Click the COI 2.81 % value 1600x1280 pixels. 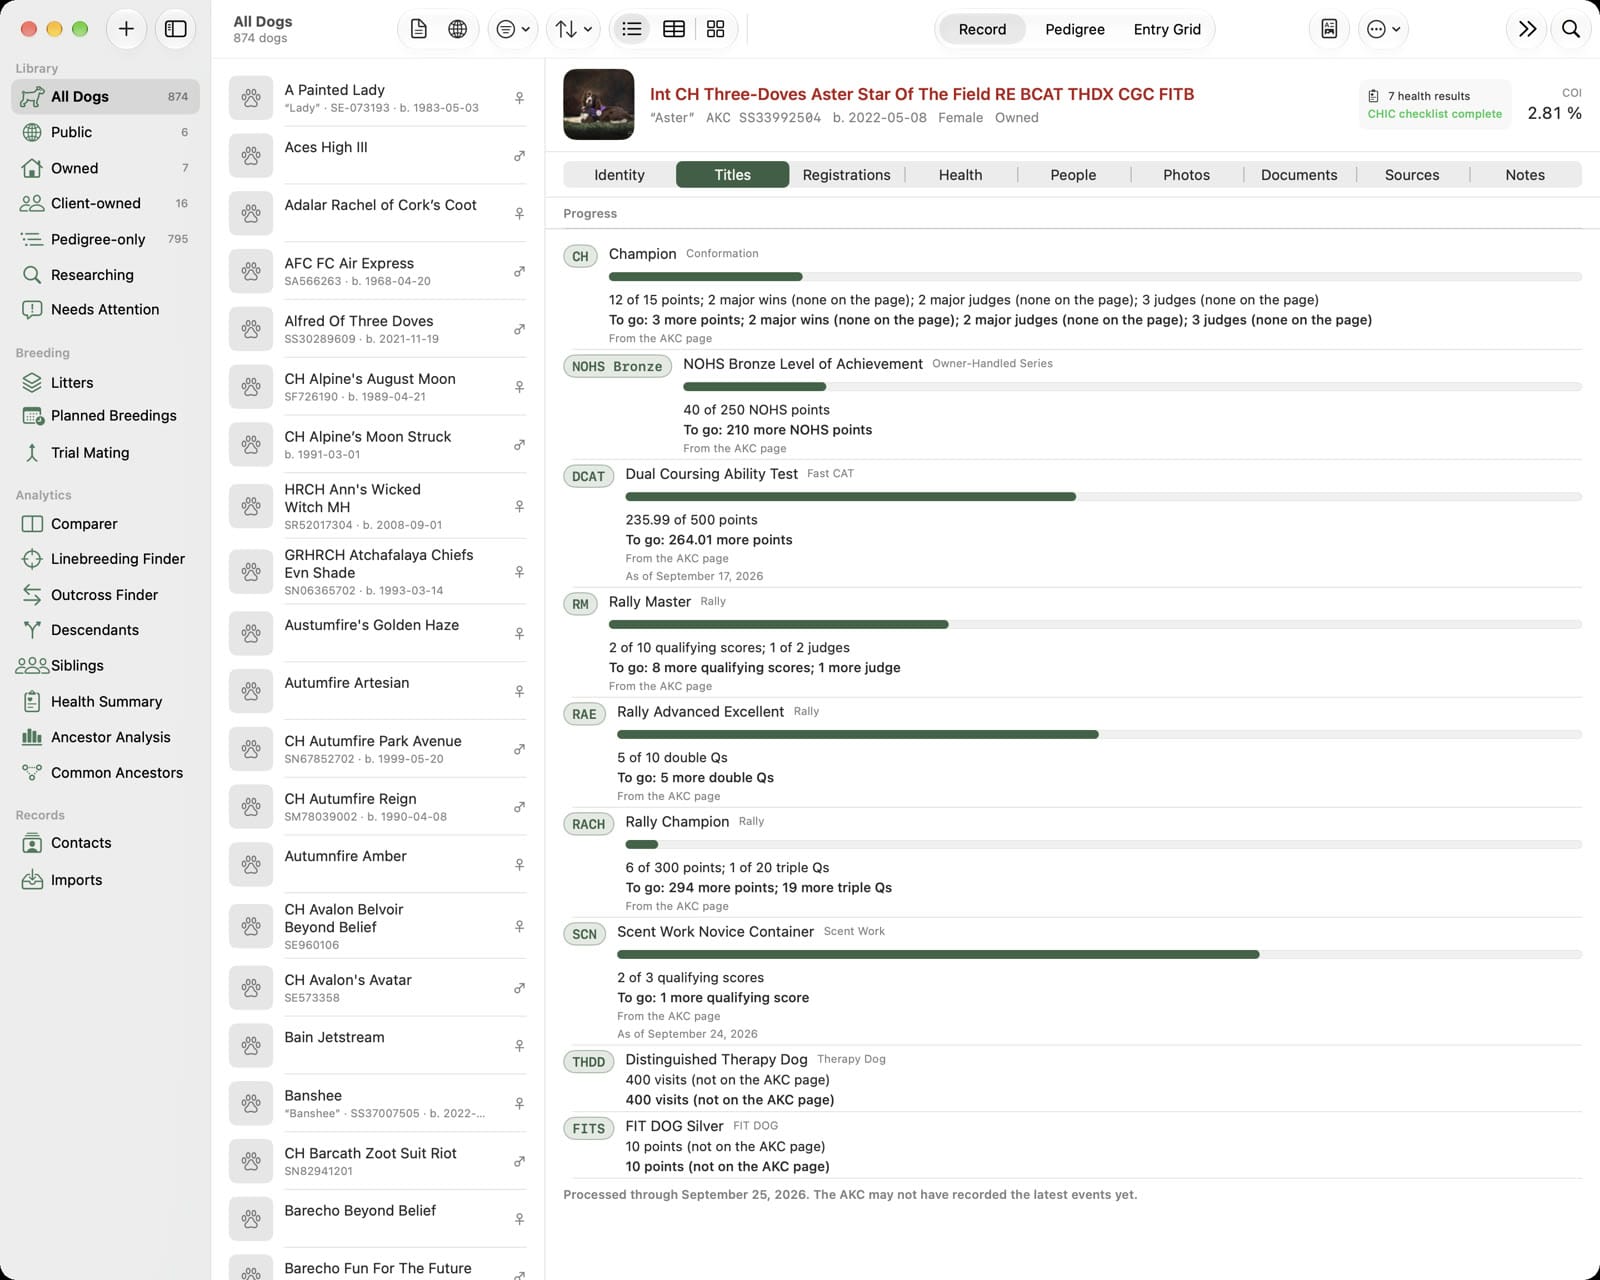1554,113
